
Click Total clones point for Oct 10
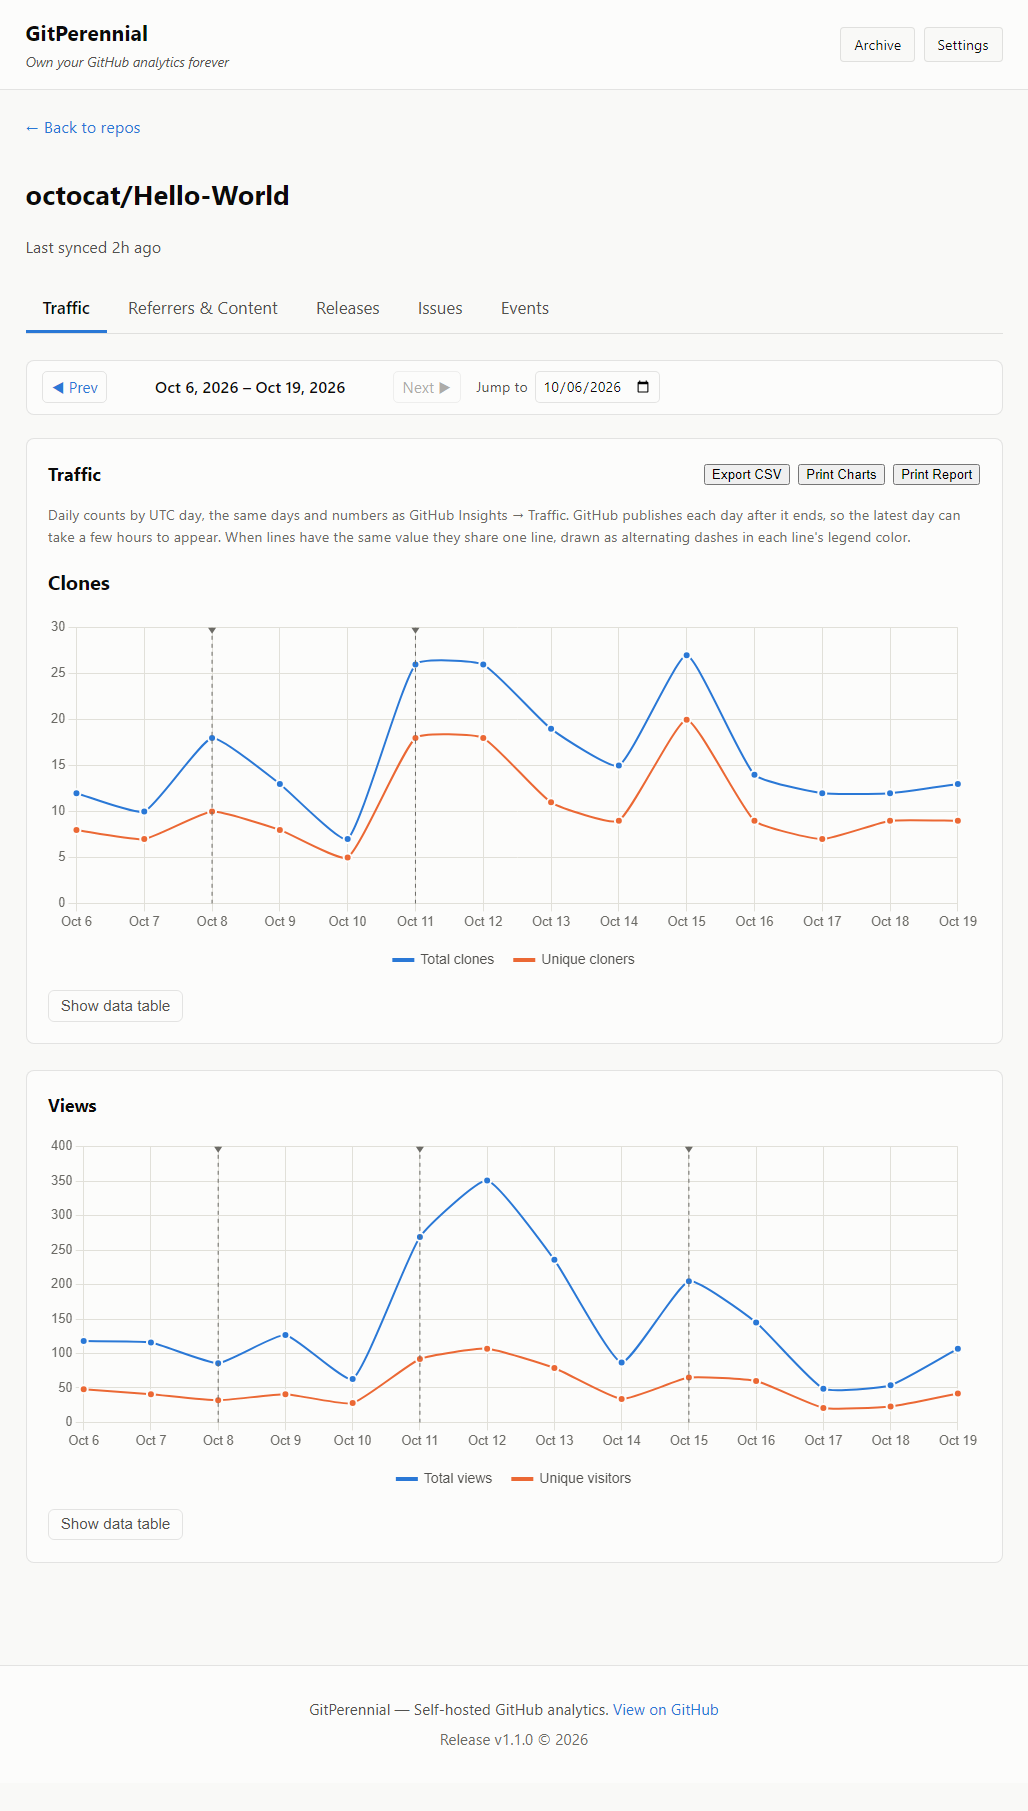point(348,839)
